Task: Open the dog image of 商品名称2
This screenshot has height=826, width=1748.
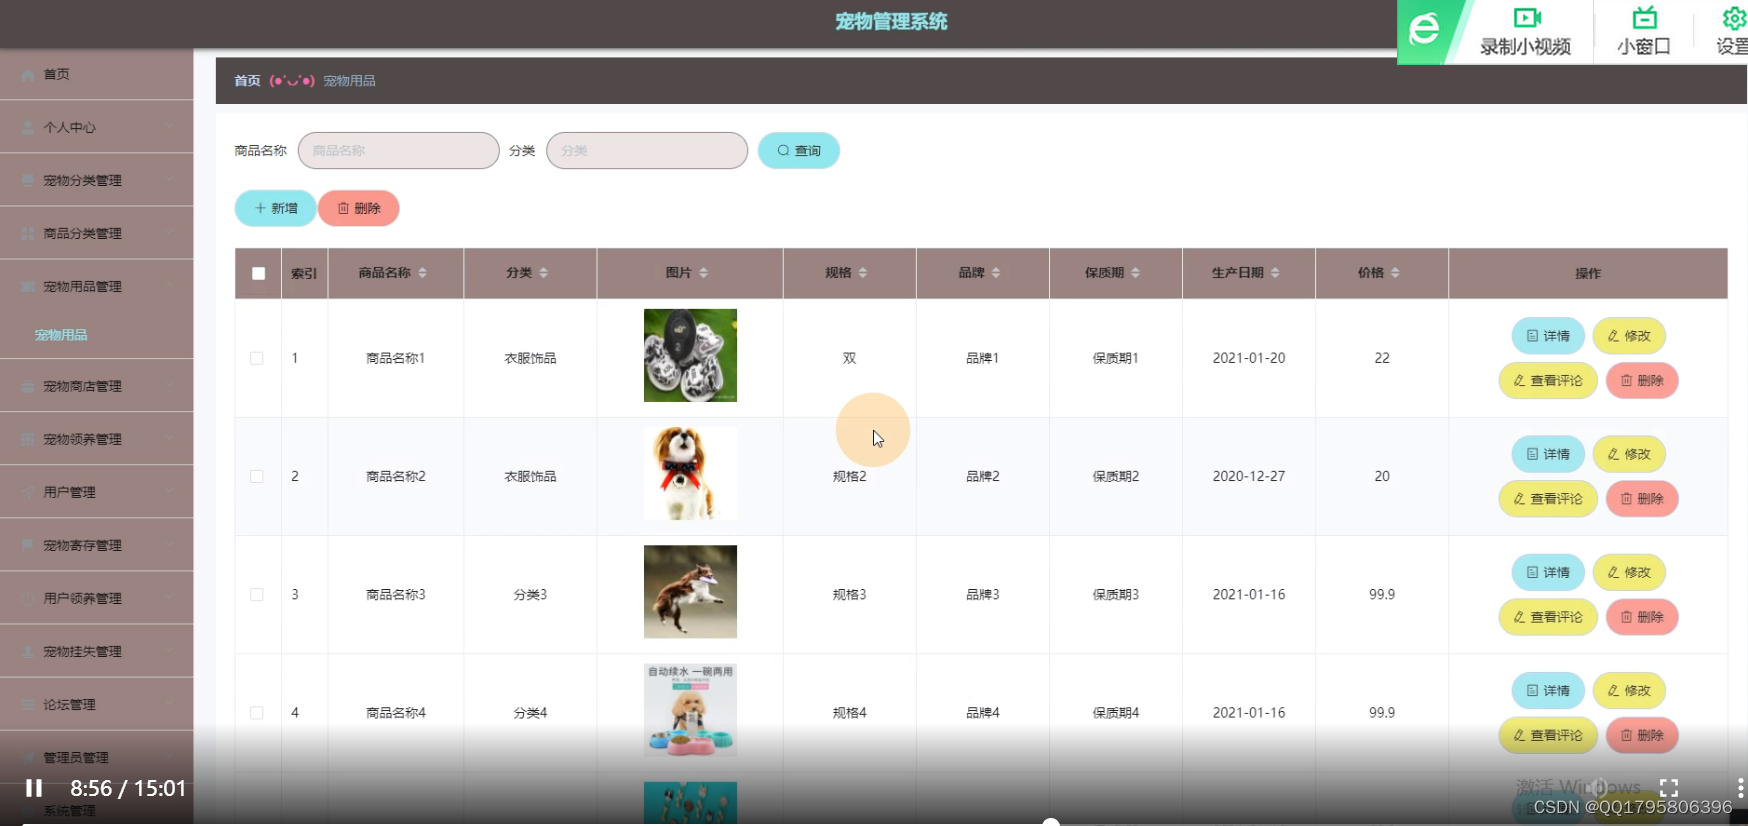Action: 690,473
